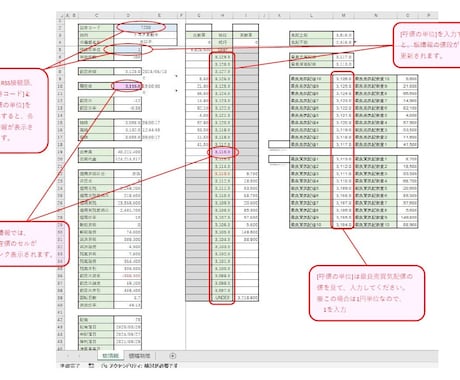This screenshot has height=380, width=460.
Task: Switch to the second inactive sheet tab
Action: coord(139,356)
